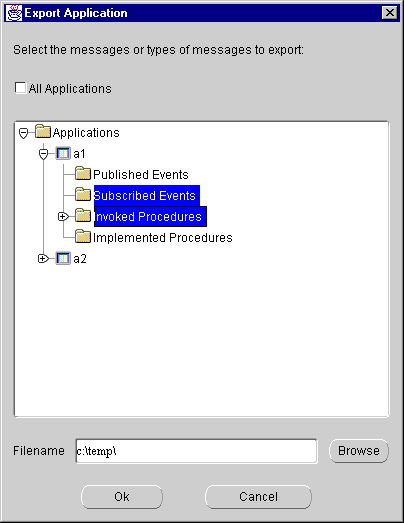404x523 pixels.
Task: Collapse the Applications root node
Action: tap(23, 133)
